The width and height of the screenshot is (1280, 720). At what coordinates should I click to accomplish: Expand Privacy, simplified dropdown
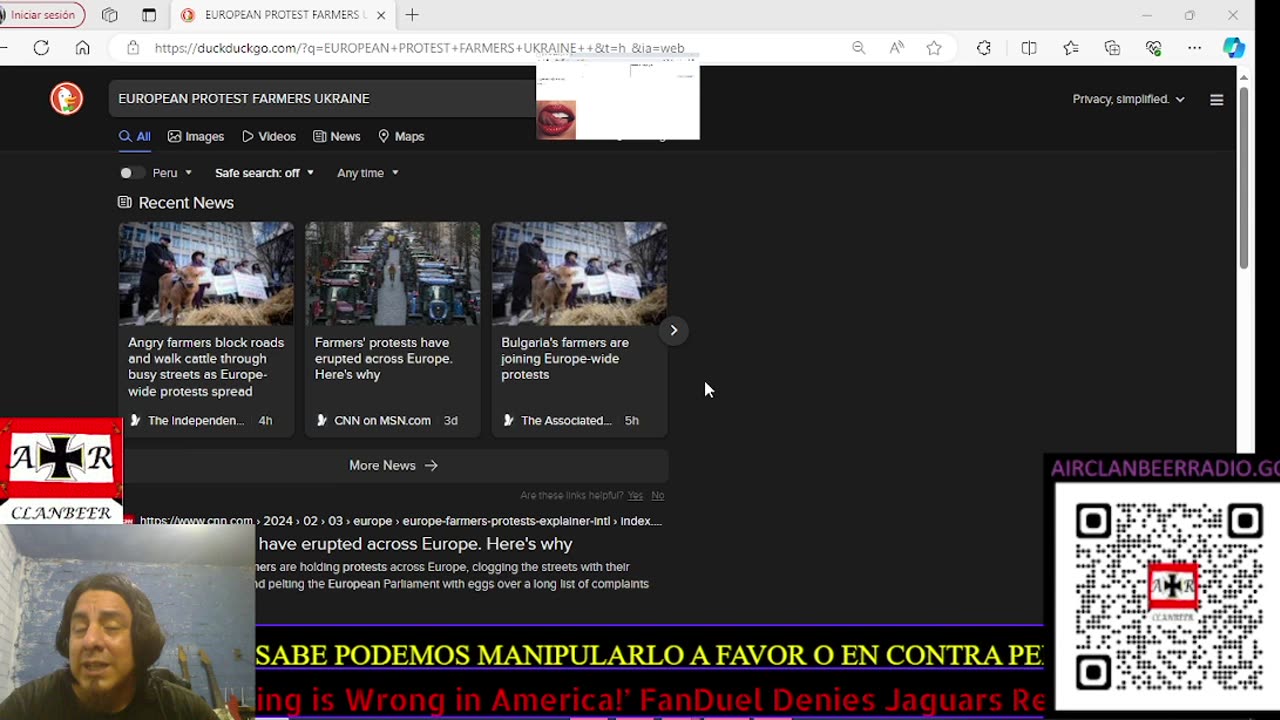pos(1128,99)
